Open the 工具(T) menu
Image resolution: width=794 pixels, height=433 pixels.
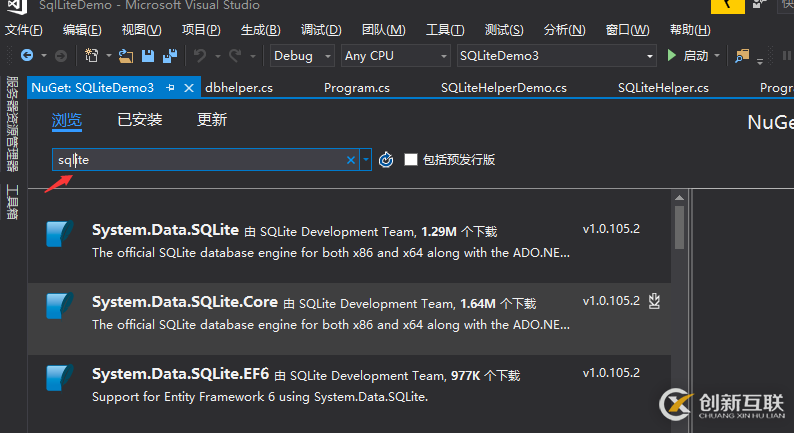445,30
